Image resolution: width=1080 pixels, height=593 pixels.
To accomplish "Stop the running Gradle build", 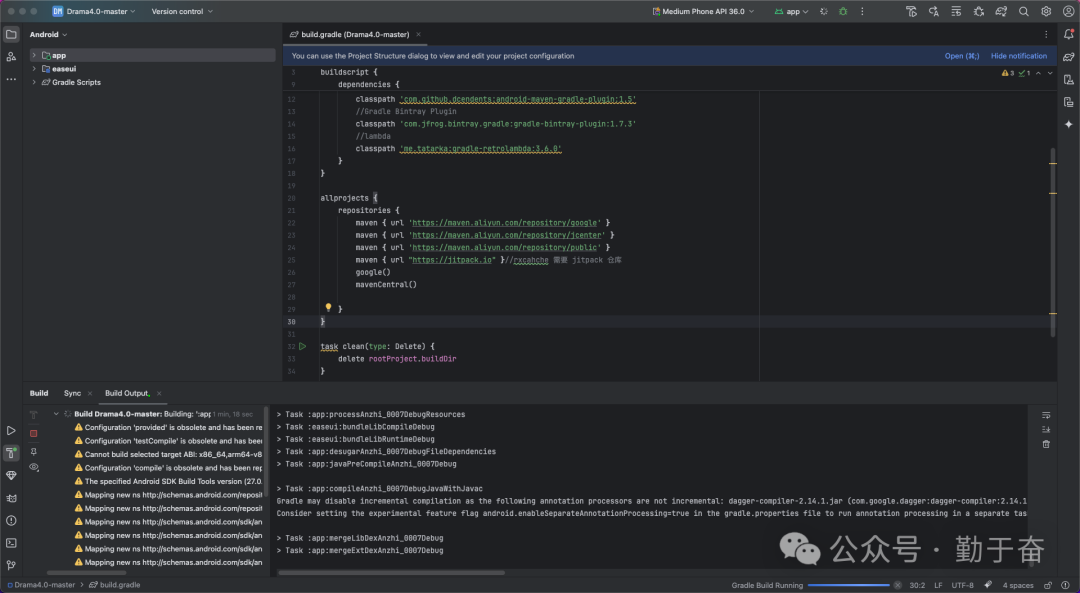I will 34,433.
